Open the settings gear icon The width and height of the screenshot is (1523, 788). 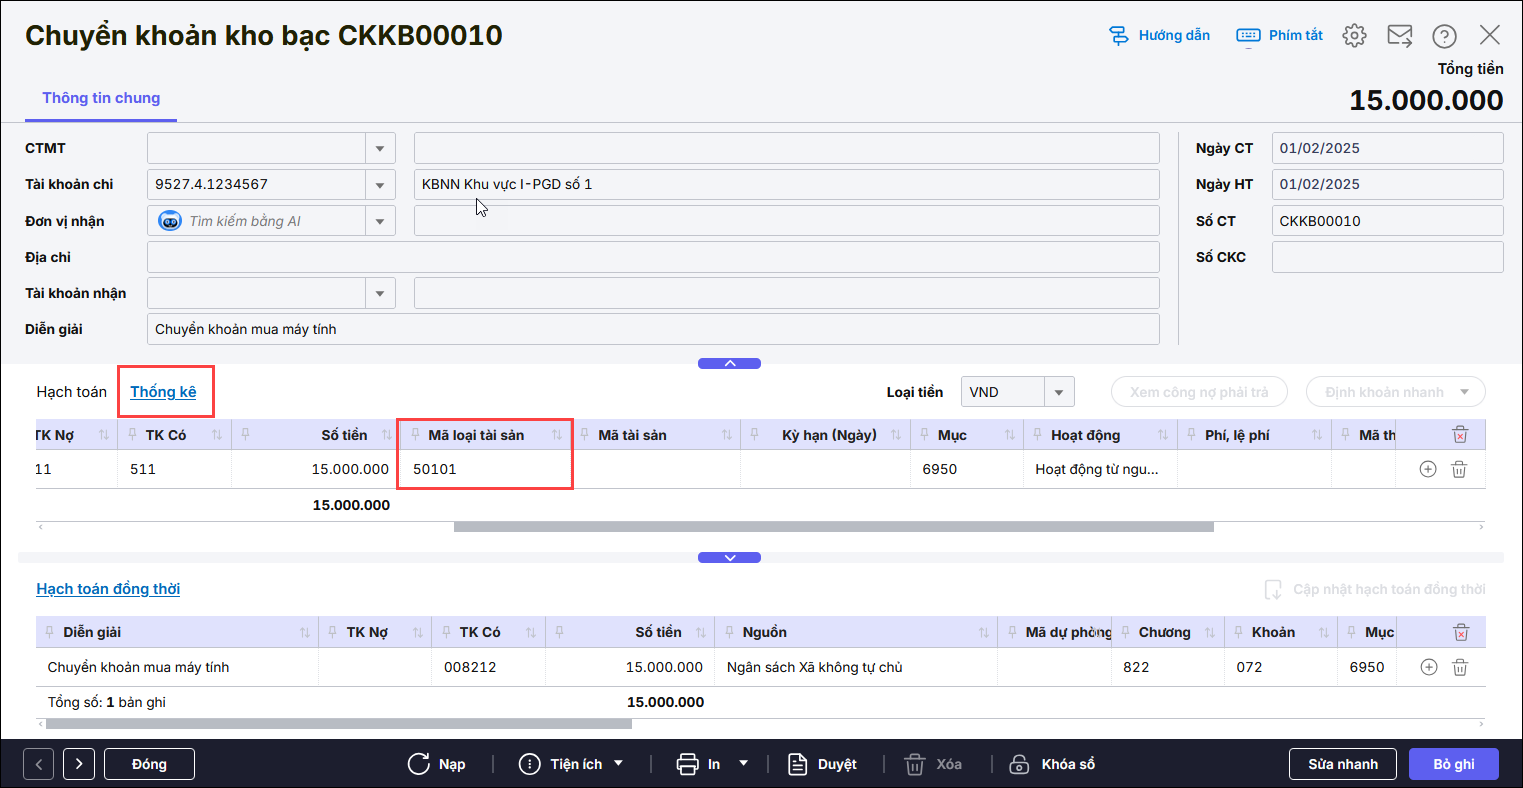1354,36
